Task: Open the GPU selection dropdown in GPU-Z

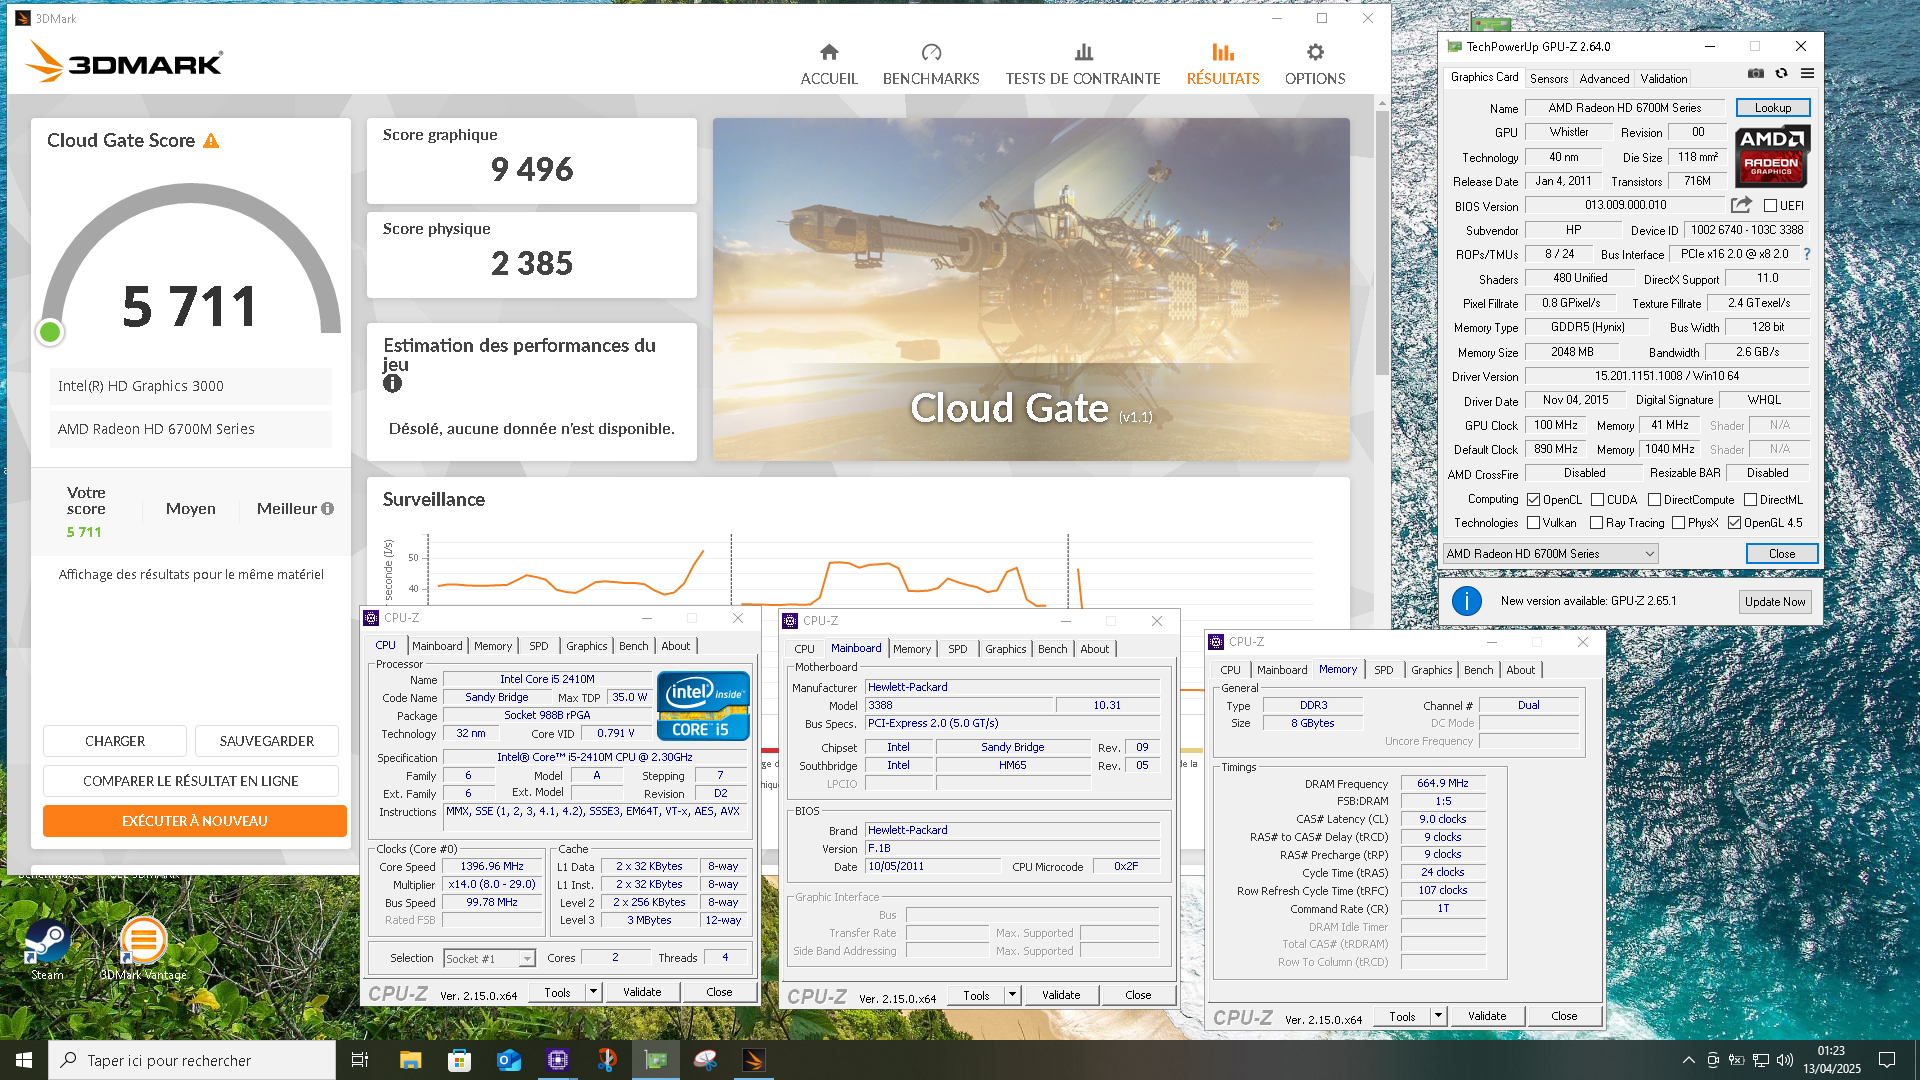Action: tap(1550, 554)
